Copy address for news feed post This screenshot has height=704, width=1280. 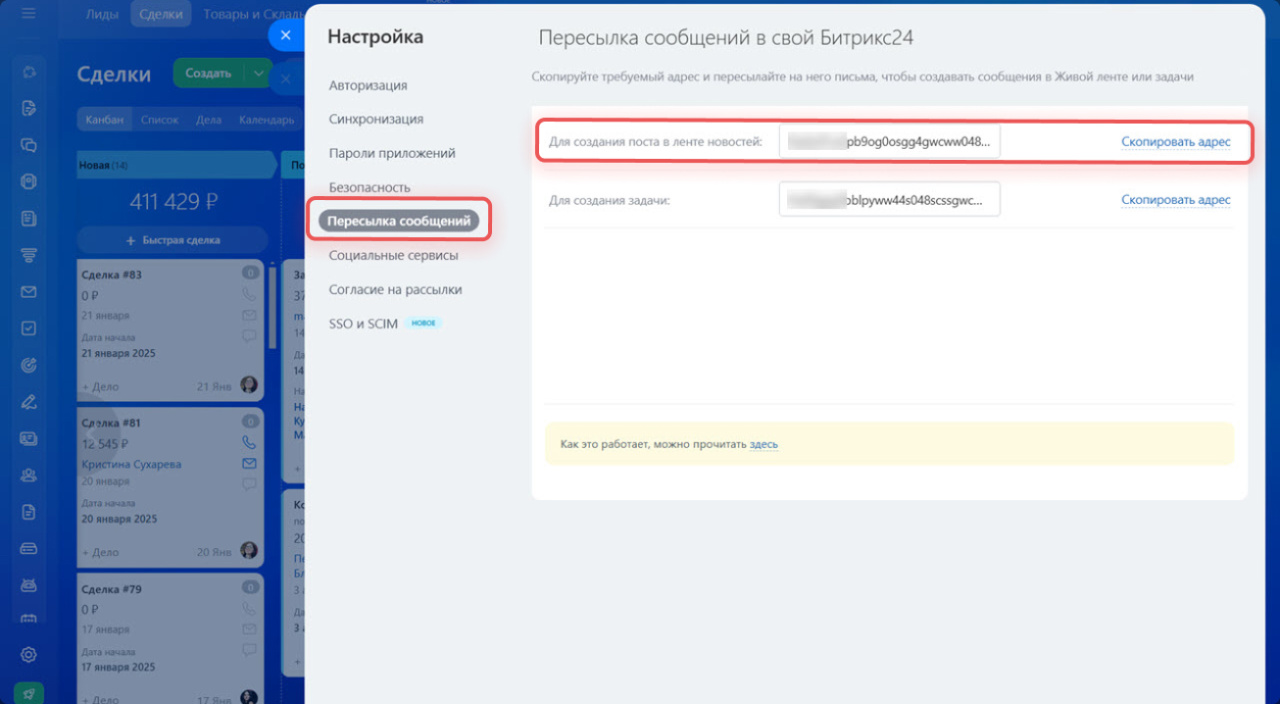coord(1176,142)
